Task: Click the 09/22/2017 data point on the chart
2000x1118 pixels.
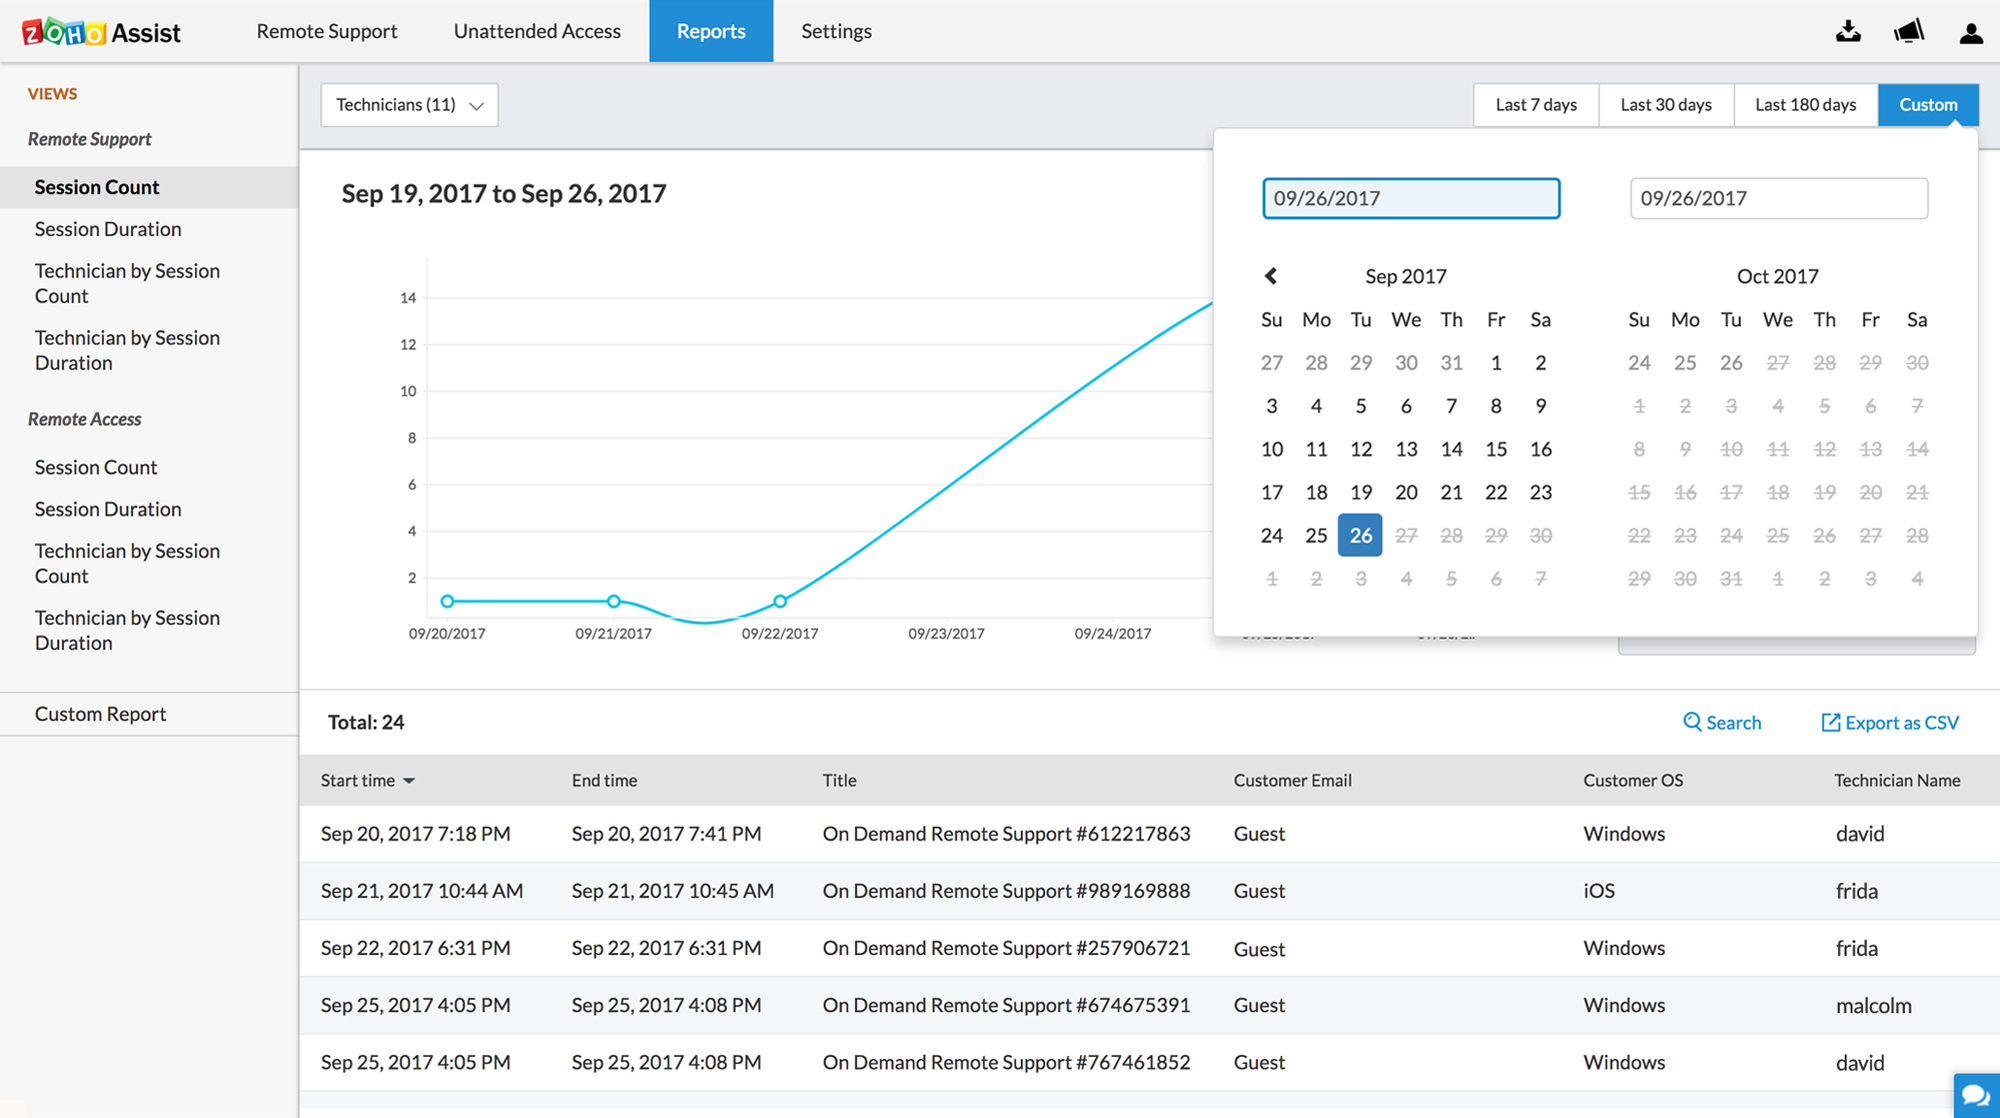Action: coord(780,601)
